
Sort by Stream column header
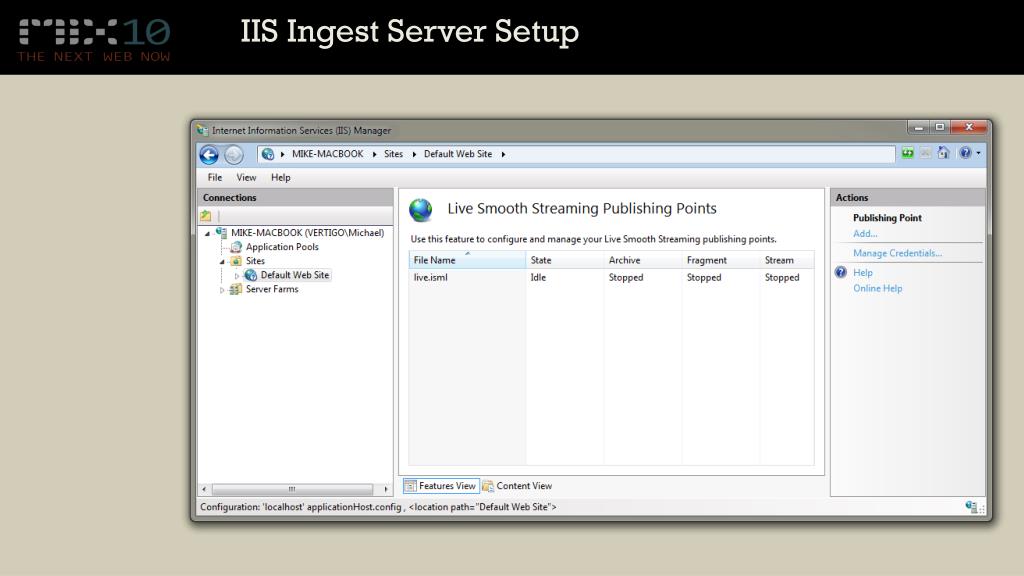tap(788, 260)
